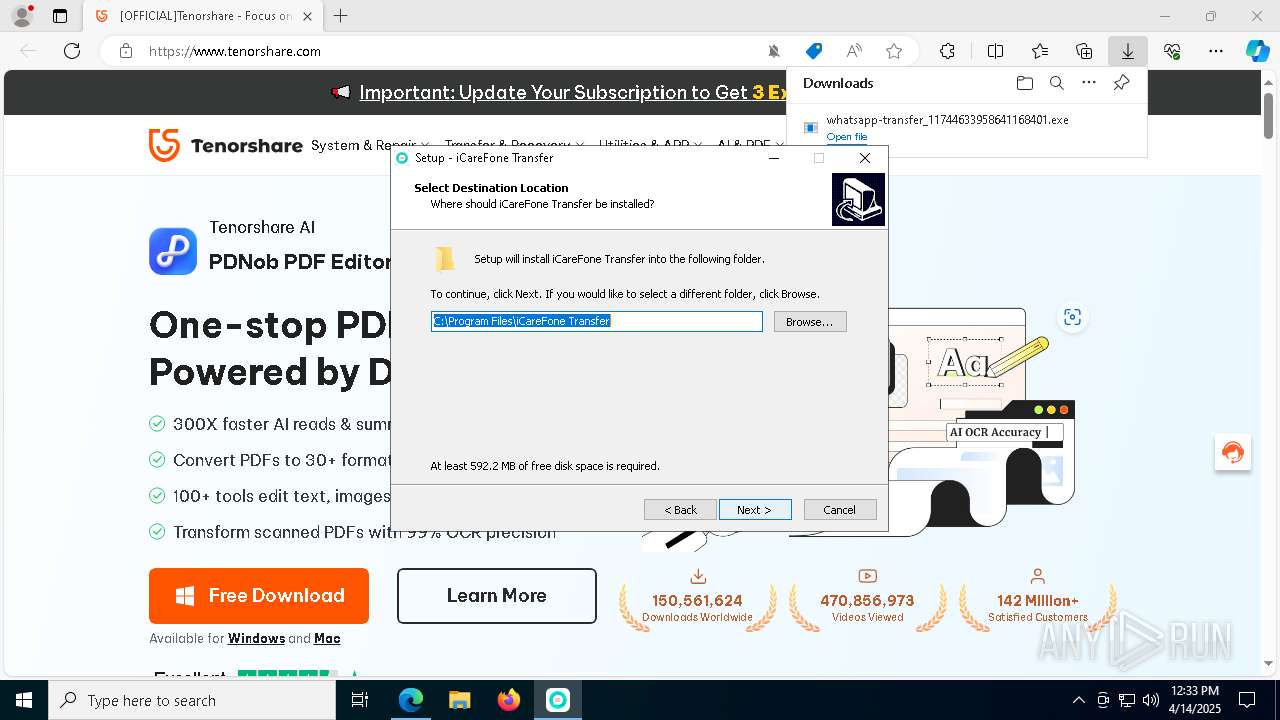Screen dimensions: 1280x720
Task: Click the Back button in setup dialog
Action: (680, 509)
